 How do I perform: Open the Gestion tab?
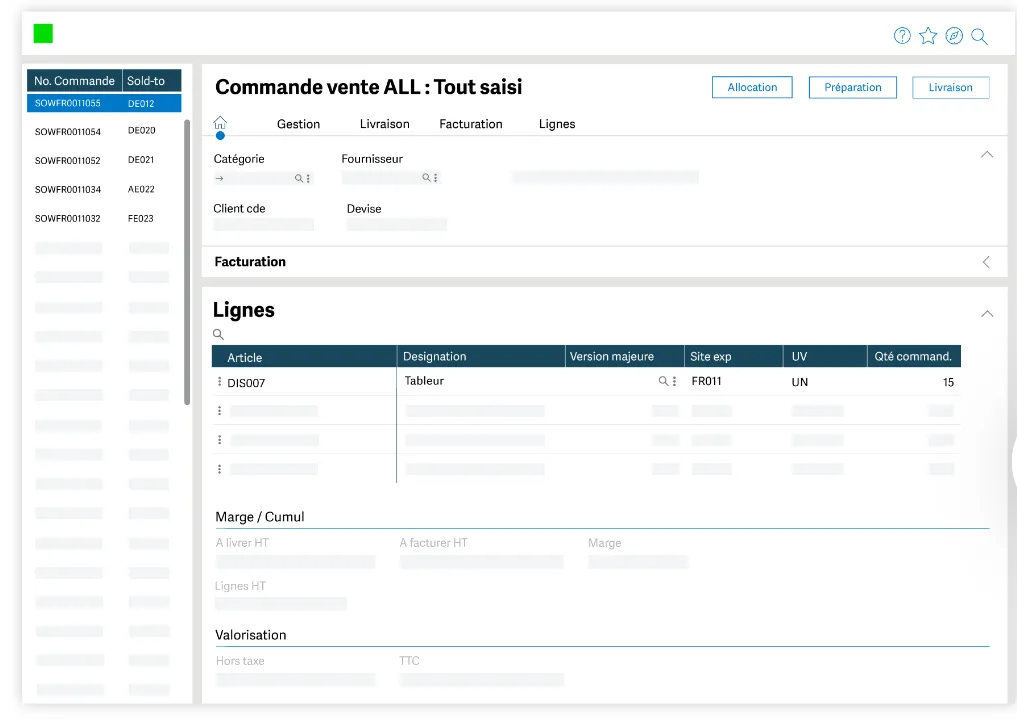(x=298, y=124)
